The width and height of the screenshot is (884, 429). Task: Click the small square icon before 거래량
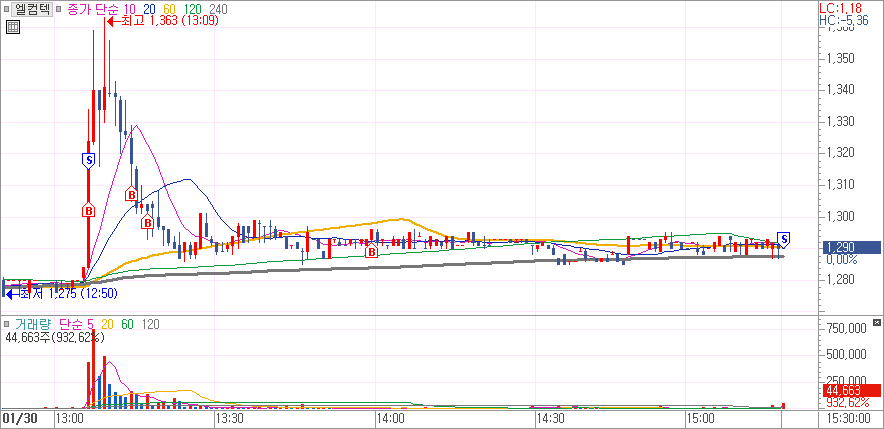[6, 324]
